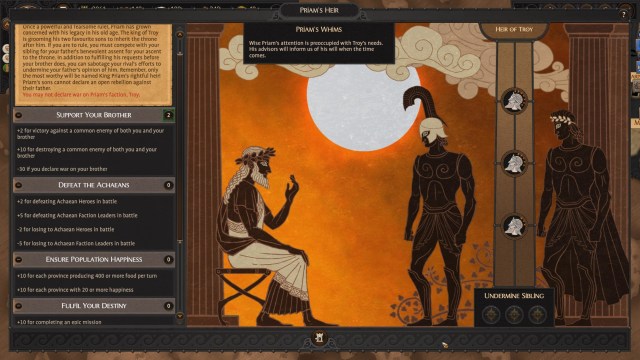The width and height of the screenshot is (640, 360).
Task: Click the Defeat the Achaeans score badge
Action: (x=168, y=185)
